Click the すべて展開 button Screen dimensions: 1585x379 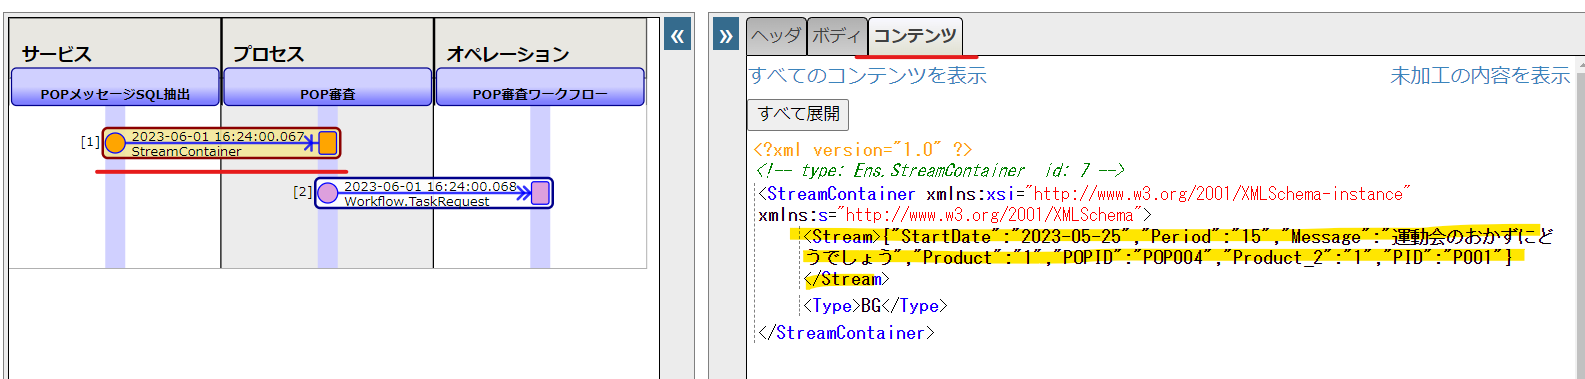(x=798, y=114)
